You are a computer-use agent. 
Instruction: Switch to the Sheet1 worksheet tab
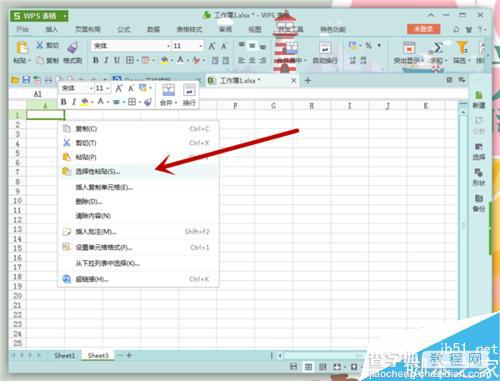pos(65,355)
